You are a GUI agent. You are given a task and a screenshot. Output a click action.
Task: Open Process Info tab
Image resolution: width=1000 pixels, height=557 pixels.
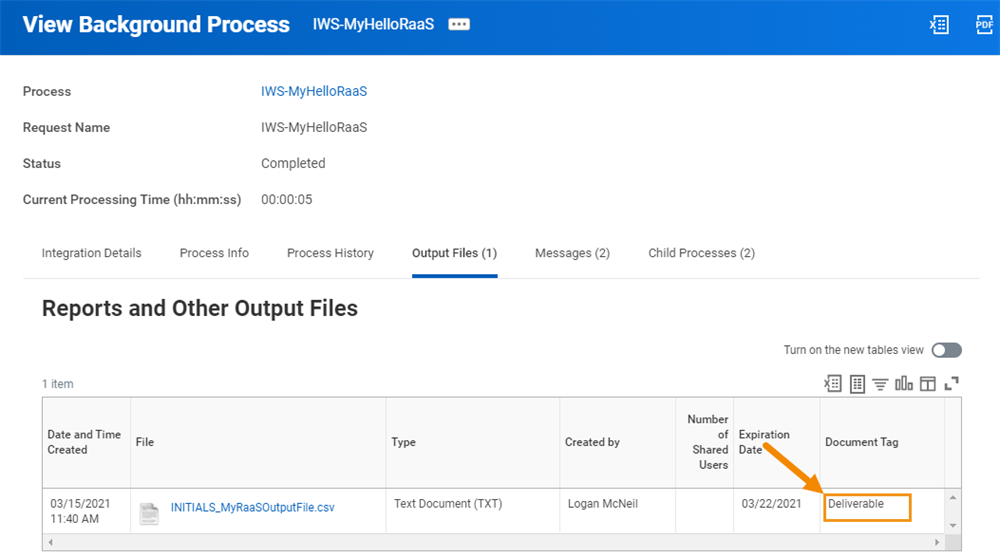click(214, 253)
